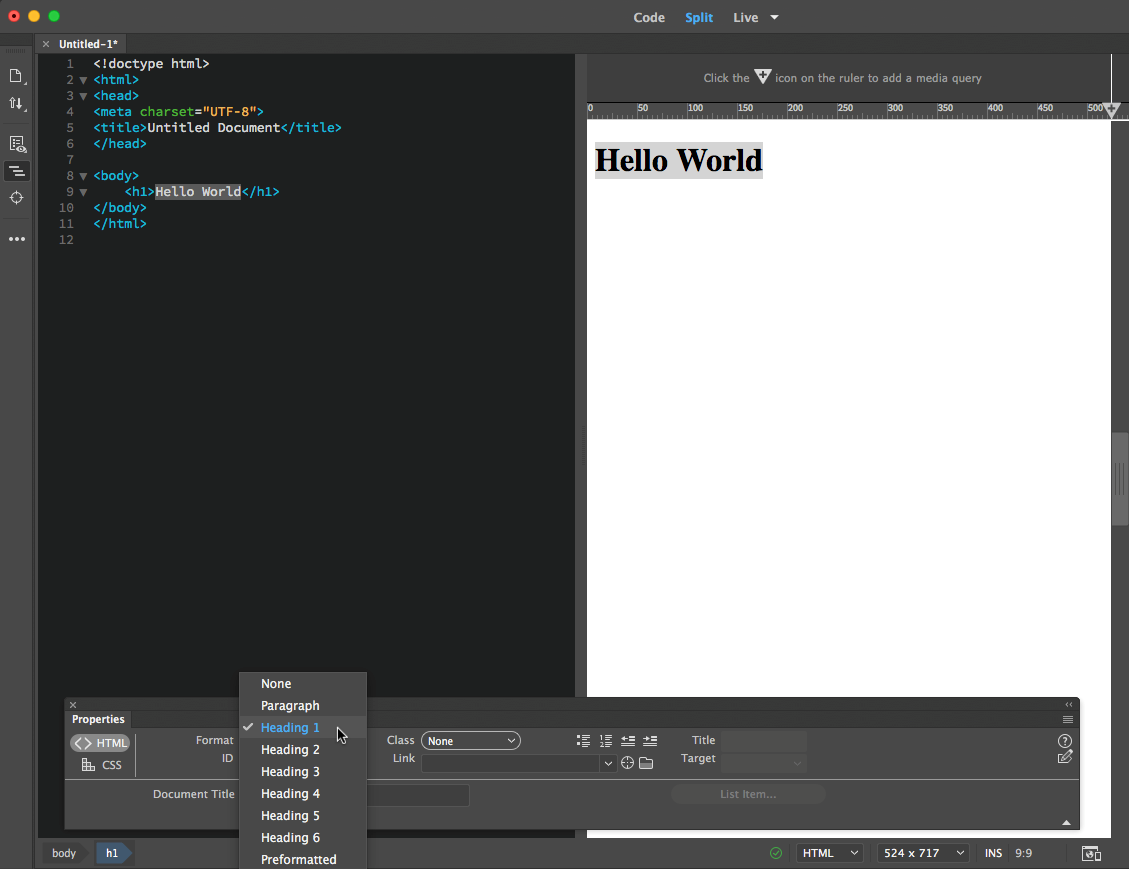1129x869 pixels.
Task: Open the Open Documents toolbar icon
Action: pyautogui.click(x=16, y=76)
